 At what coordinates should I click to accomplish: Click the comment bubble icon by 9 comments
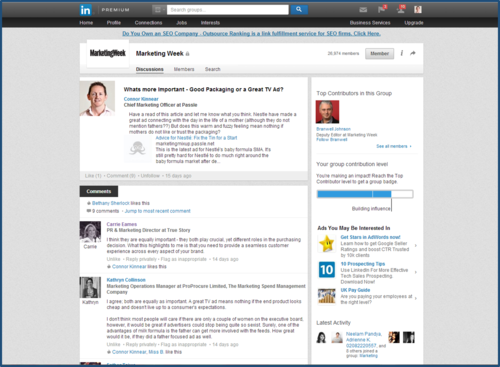(89, 211)
